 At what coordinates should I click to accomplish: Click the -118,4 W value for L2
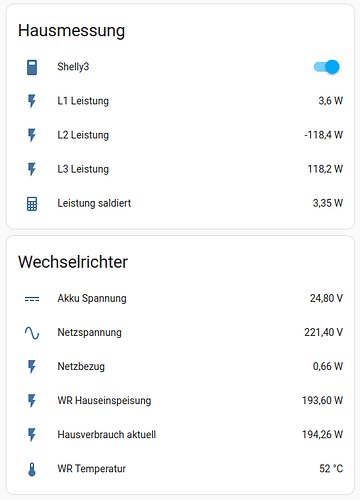point(323,135)
